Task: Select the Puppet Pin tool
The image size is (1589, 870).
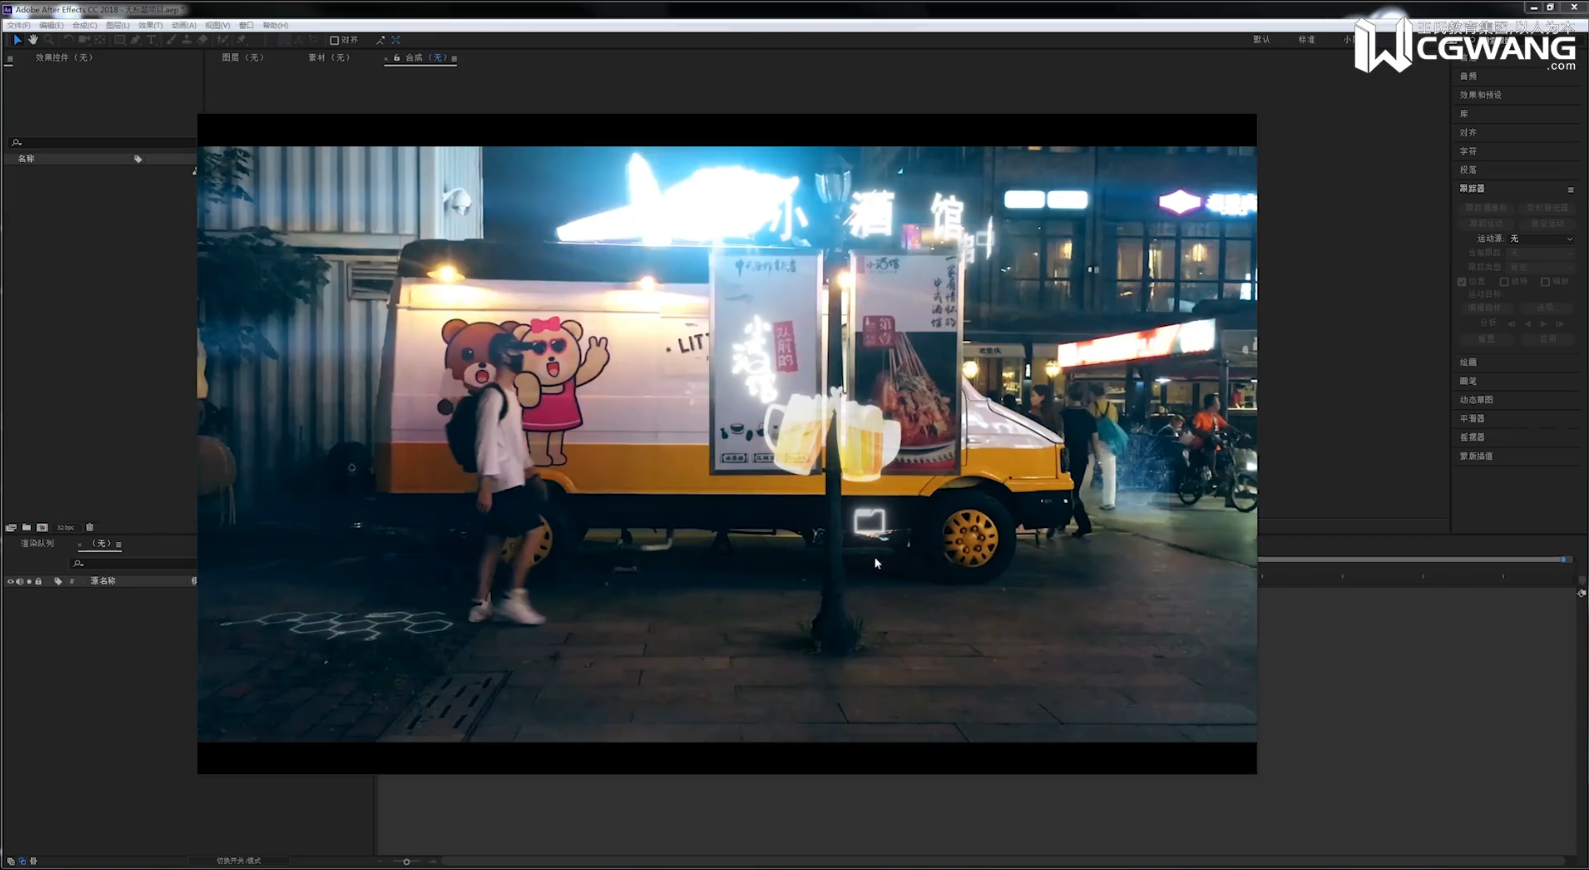Action: pos(241,40)
